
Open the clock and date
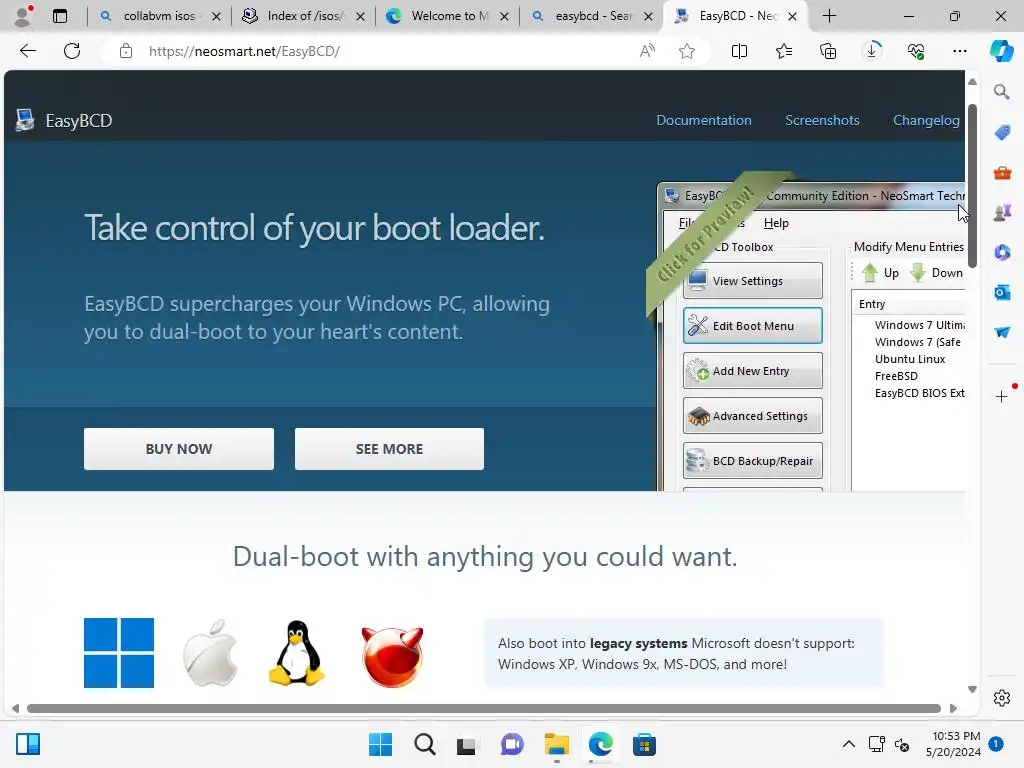coord(953,744)
